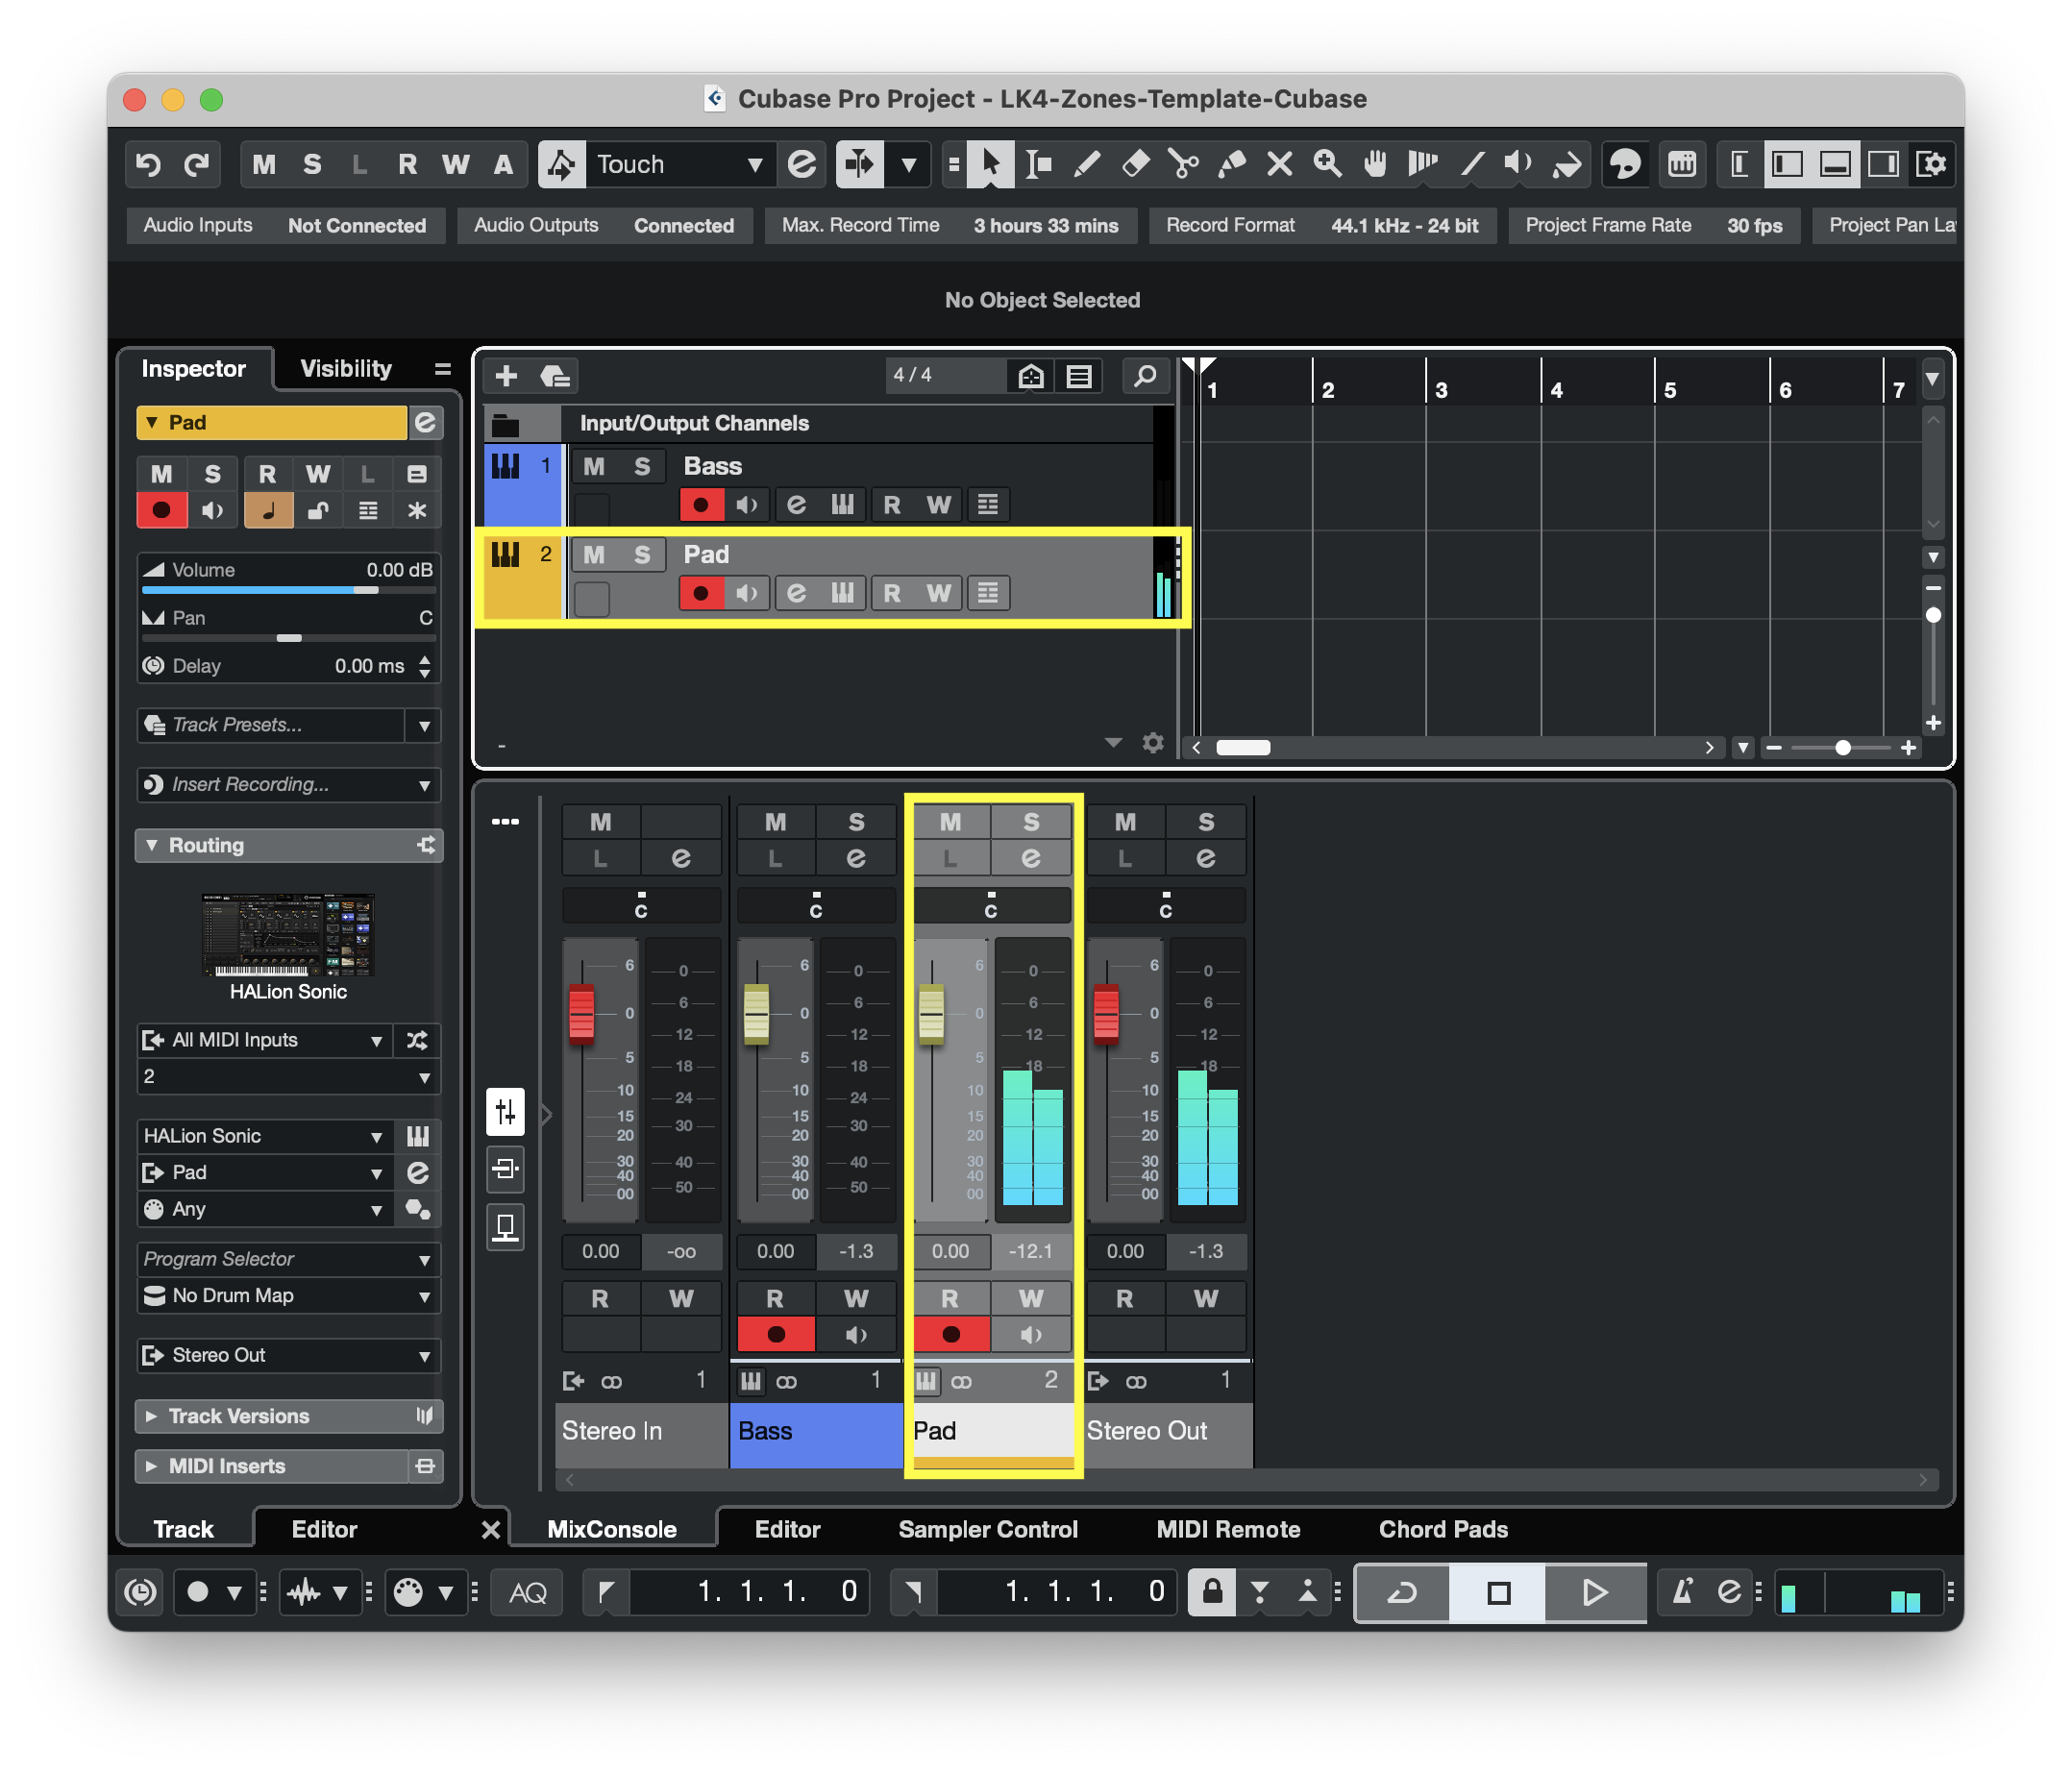Adjust the Inspector Volume slider
The image size is (2072, 1774).
[x=288, y=590]
